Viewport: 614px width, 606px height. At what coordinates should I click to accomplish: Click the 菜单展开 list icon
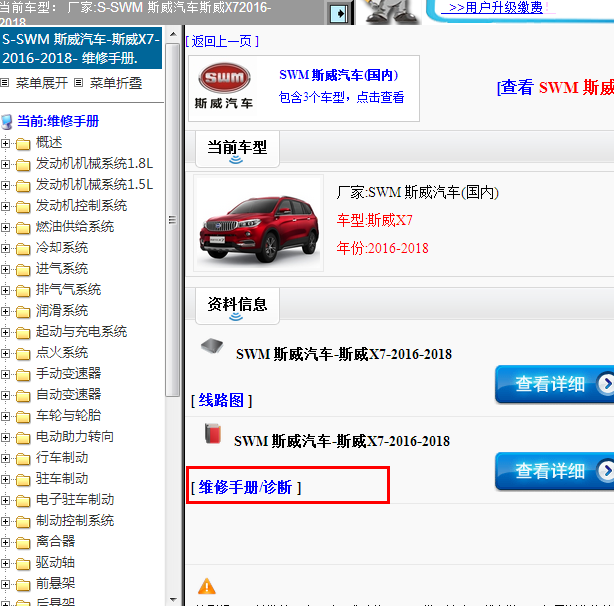pos(5,83)
